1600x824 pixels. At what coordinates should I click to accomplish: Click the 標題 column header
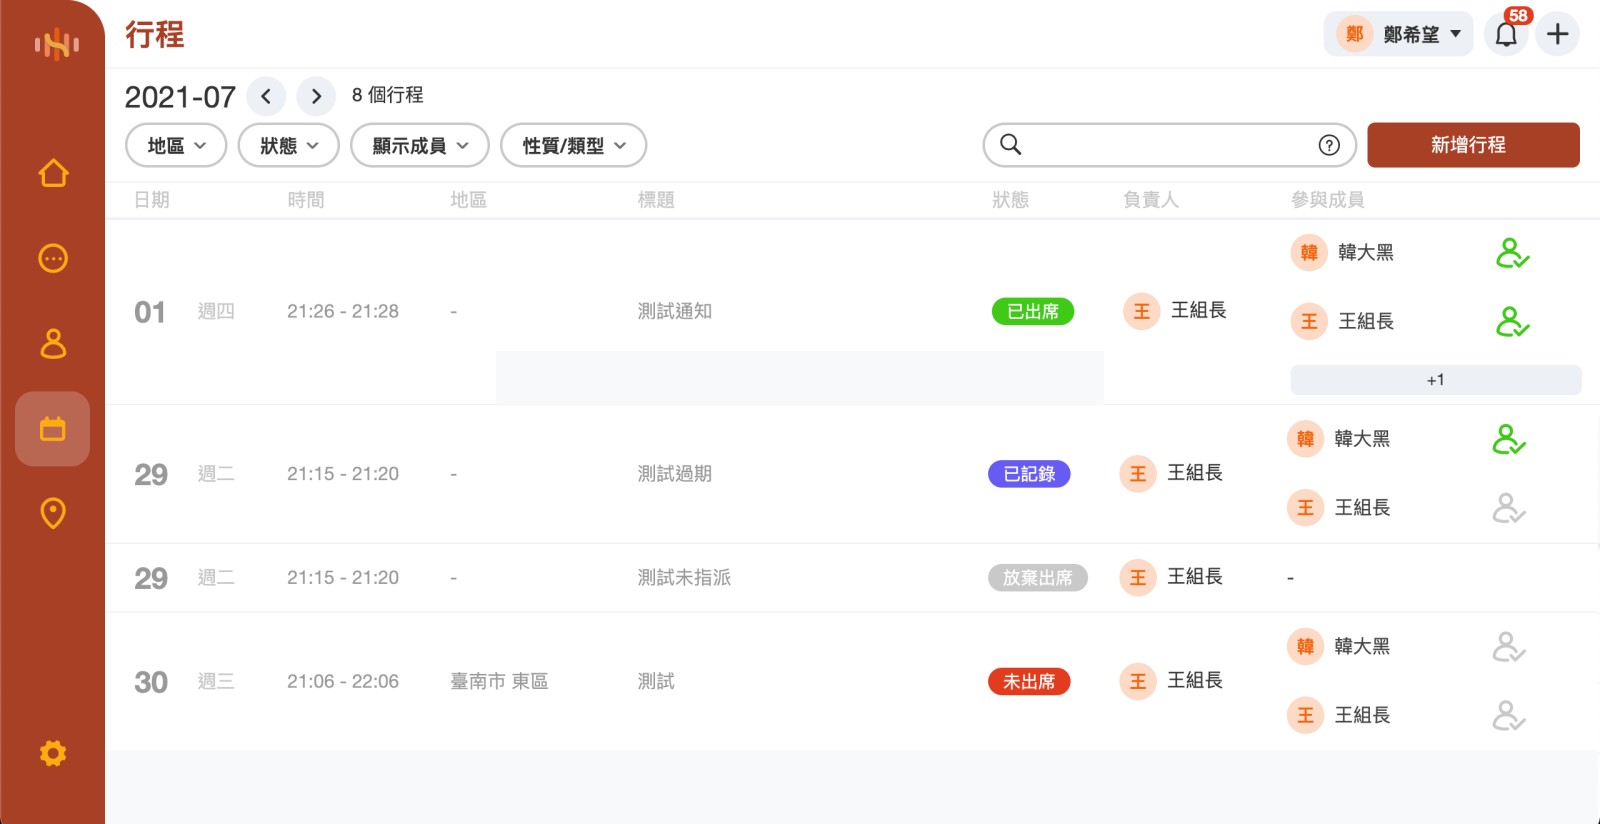pyautogui.click(x=656, y=200)
